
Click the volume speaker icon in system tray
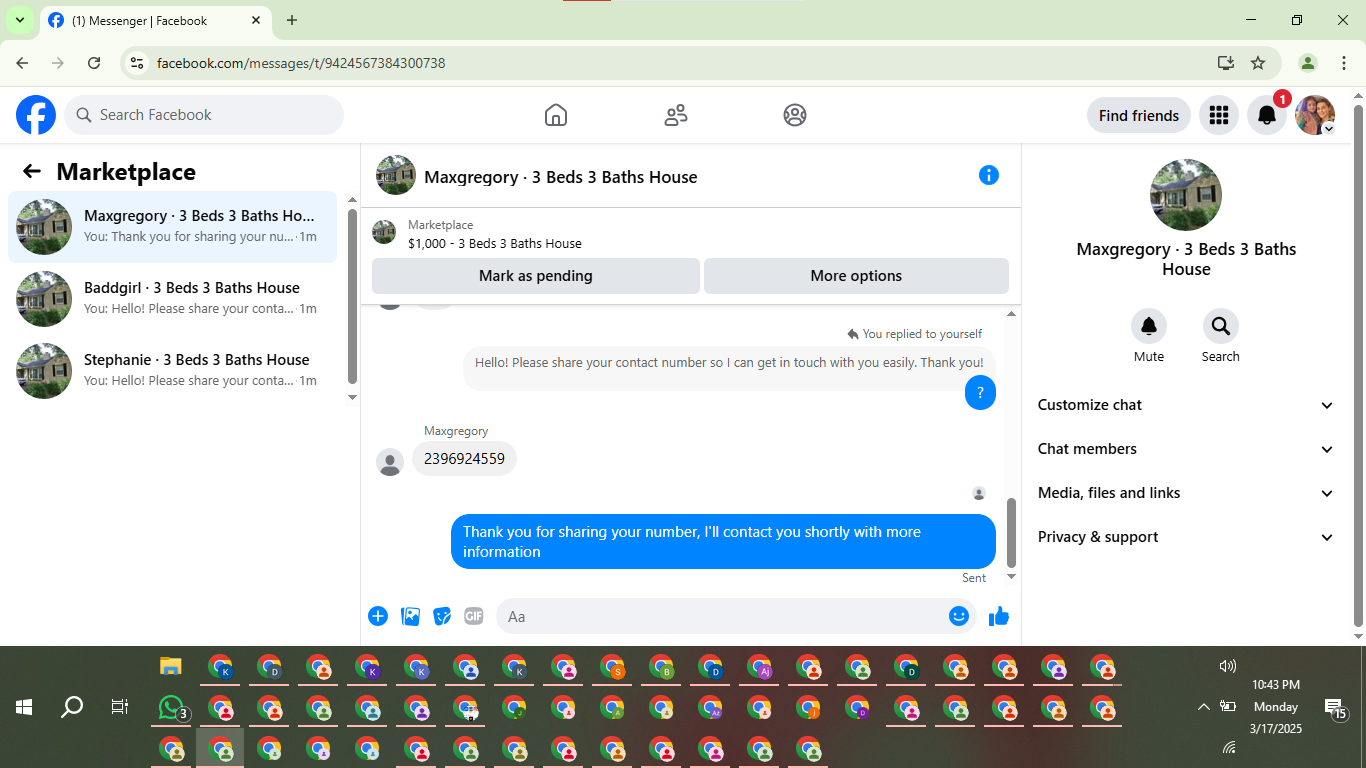(x=1228, y=666)
